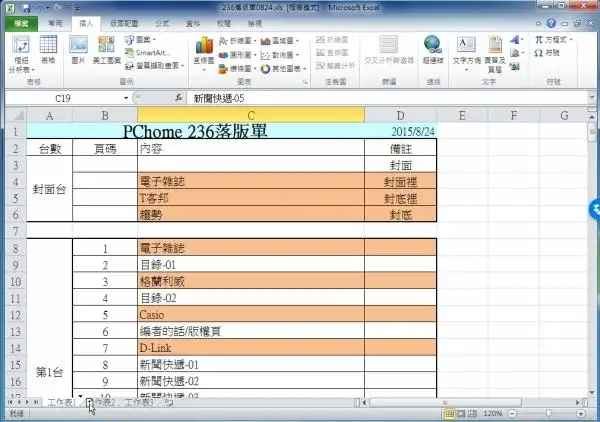
Task: Click cell containing D-Link
Action: point(251,348)
